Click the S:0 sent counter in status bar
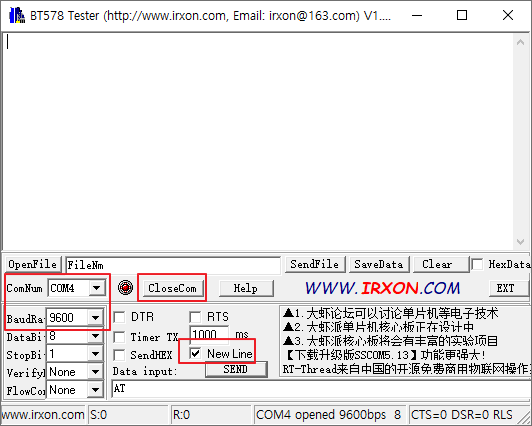This screenshot has height=426, width=532. click(x=98, y=414)
